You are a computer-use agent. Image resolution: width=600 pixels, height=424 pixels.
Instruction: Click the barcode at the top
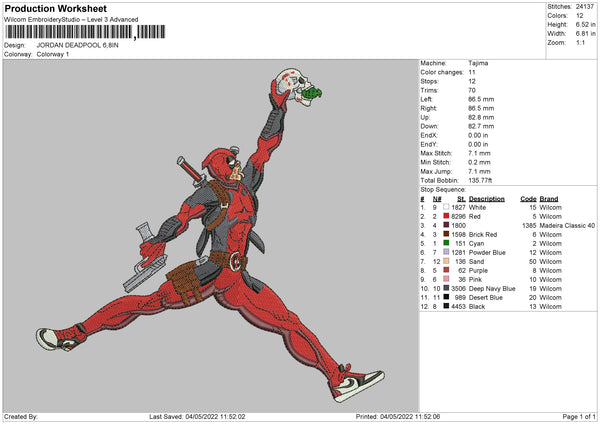click(x=85, y=32)
